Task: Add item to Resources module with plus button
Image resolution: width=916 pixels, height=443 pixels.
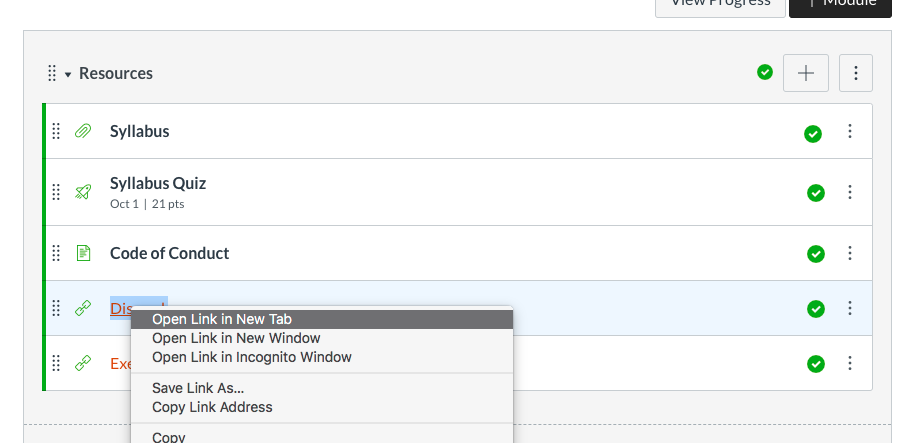Action: coord(805,73)
